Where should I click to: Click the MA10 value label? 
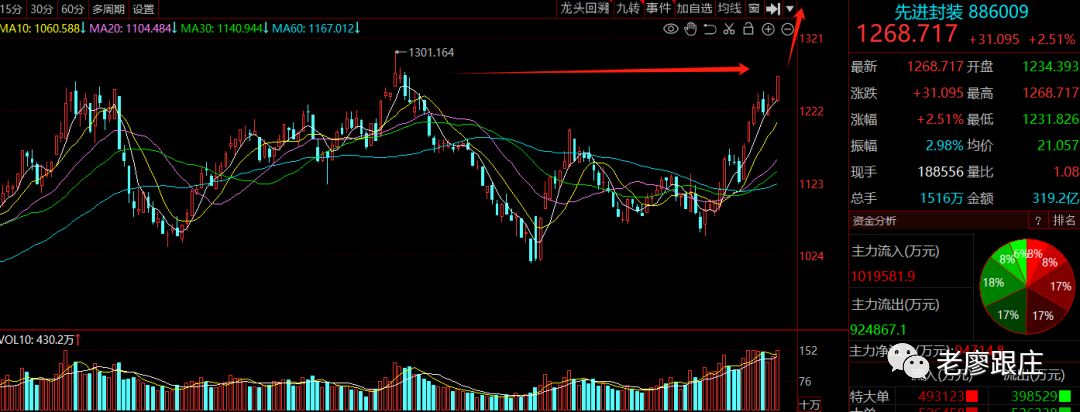tap(42, 29)
